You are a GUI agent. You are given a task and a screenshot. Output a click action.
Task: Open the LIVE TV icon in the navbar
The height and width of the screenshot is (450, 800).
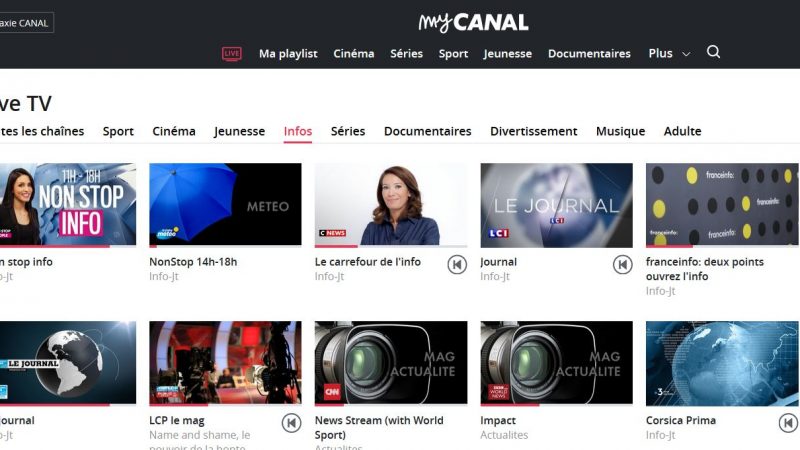pos(232,54)
